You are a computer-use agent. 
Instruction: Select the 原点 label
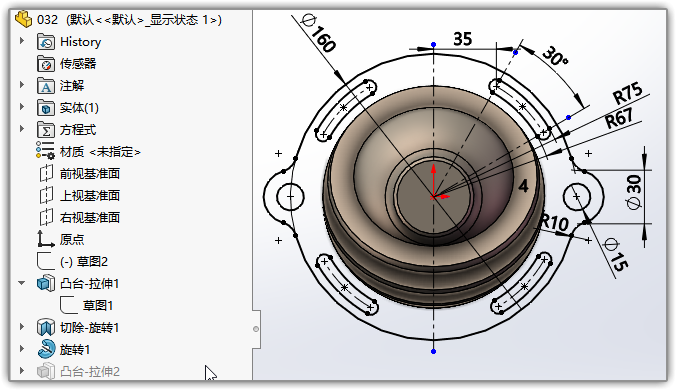coord(72,240)
